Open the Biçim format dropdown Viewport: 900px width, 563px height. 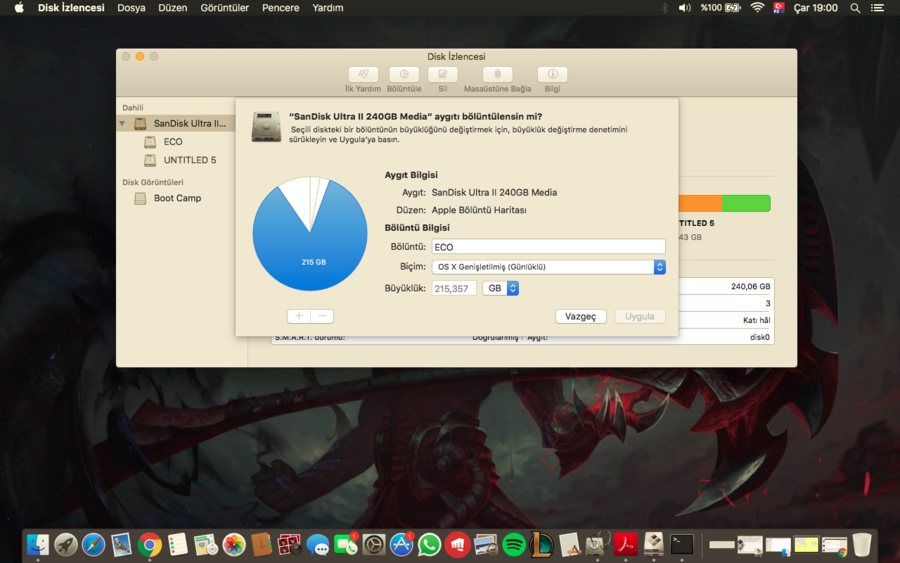pos(548,267)
